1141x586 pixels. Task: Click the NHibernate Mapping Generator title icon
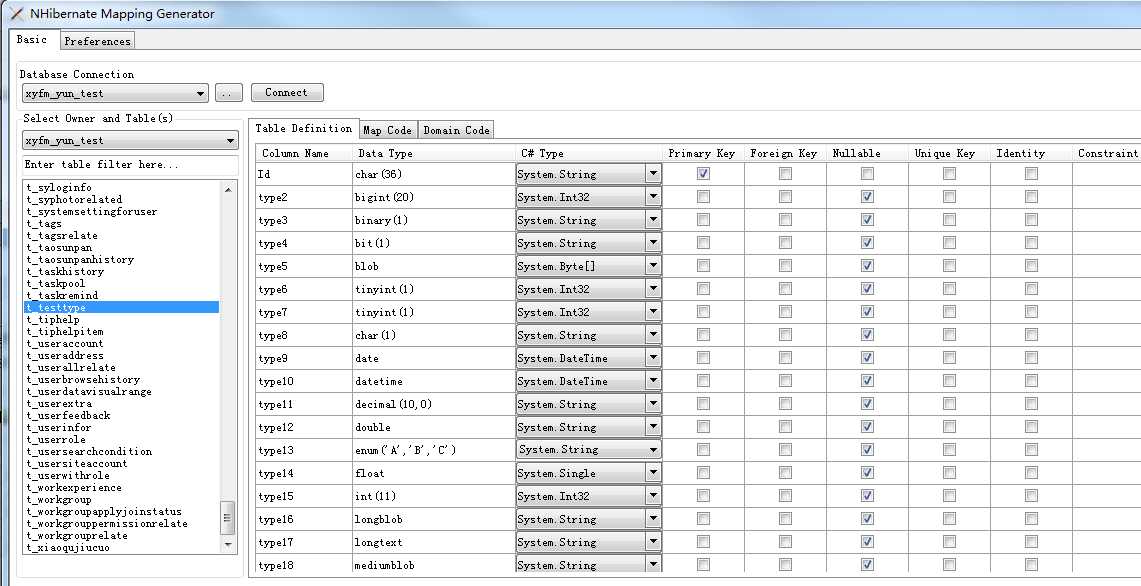(16, 13)
